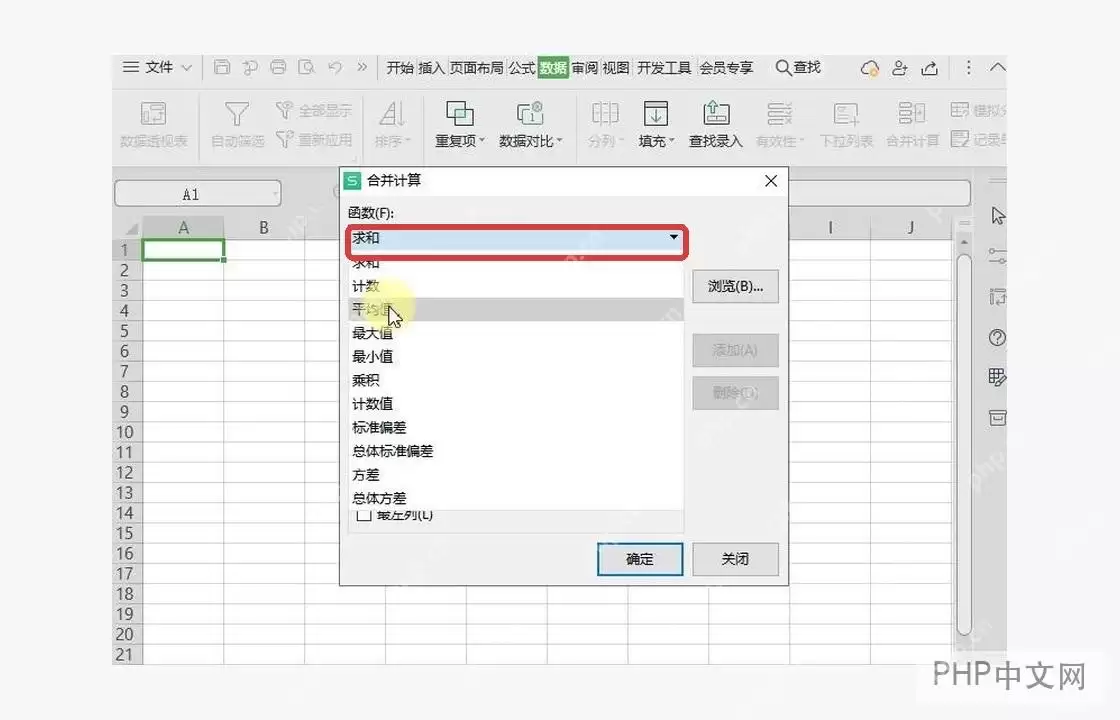Click the undo arrow icon
Viewport: 1120px width, 720px height.
pyautogui.click(x=335, y=67)
